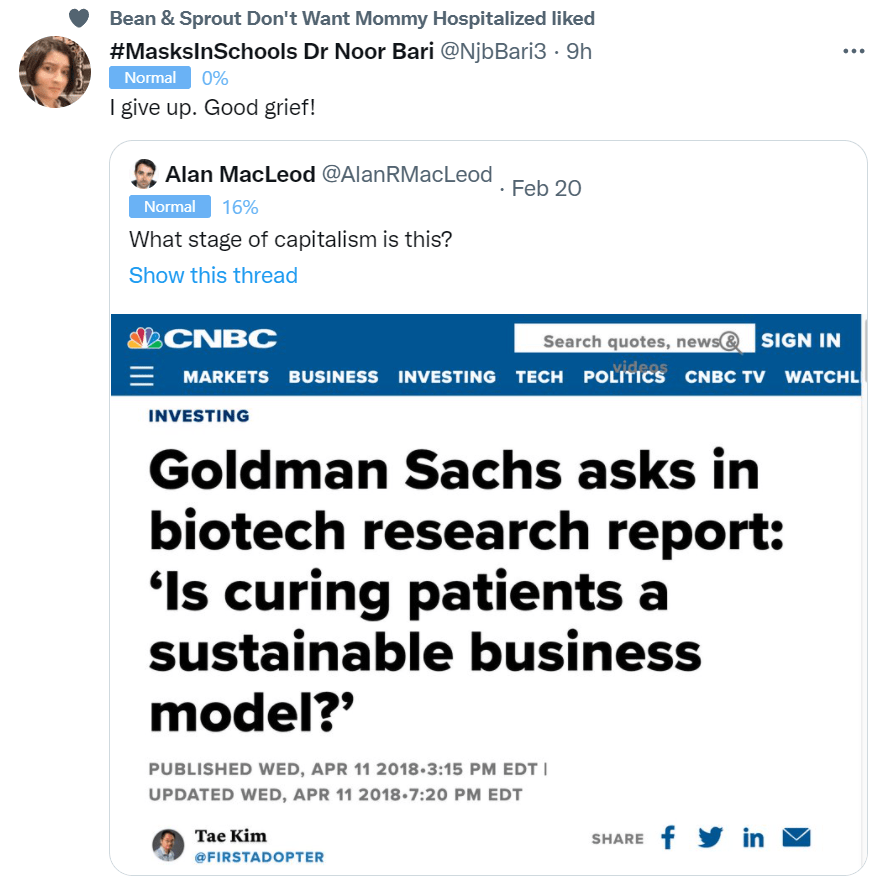Share article via Twitter bird icon
The width and height of the screenshot is (877, 882).
point(710,837)
